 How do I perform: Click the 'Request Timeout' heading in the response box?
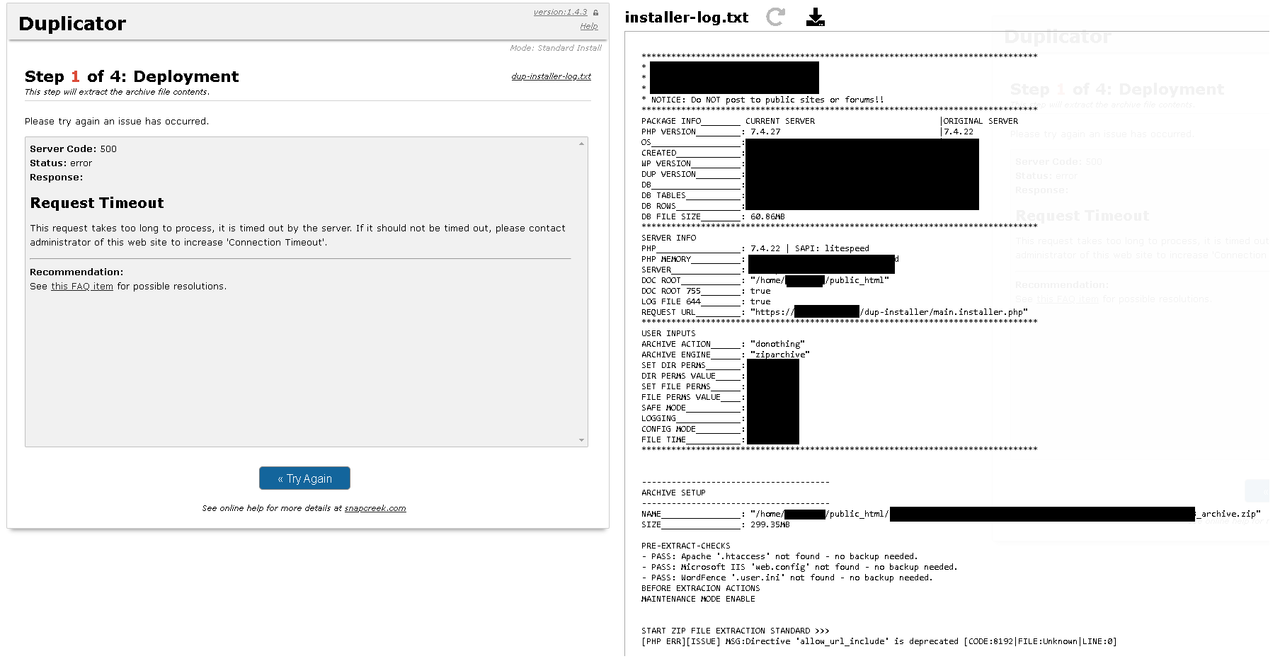[x=97, y=203]
